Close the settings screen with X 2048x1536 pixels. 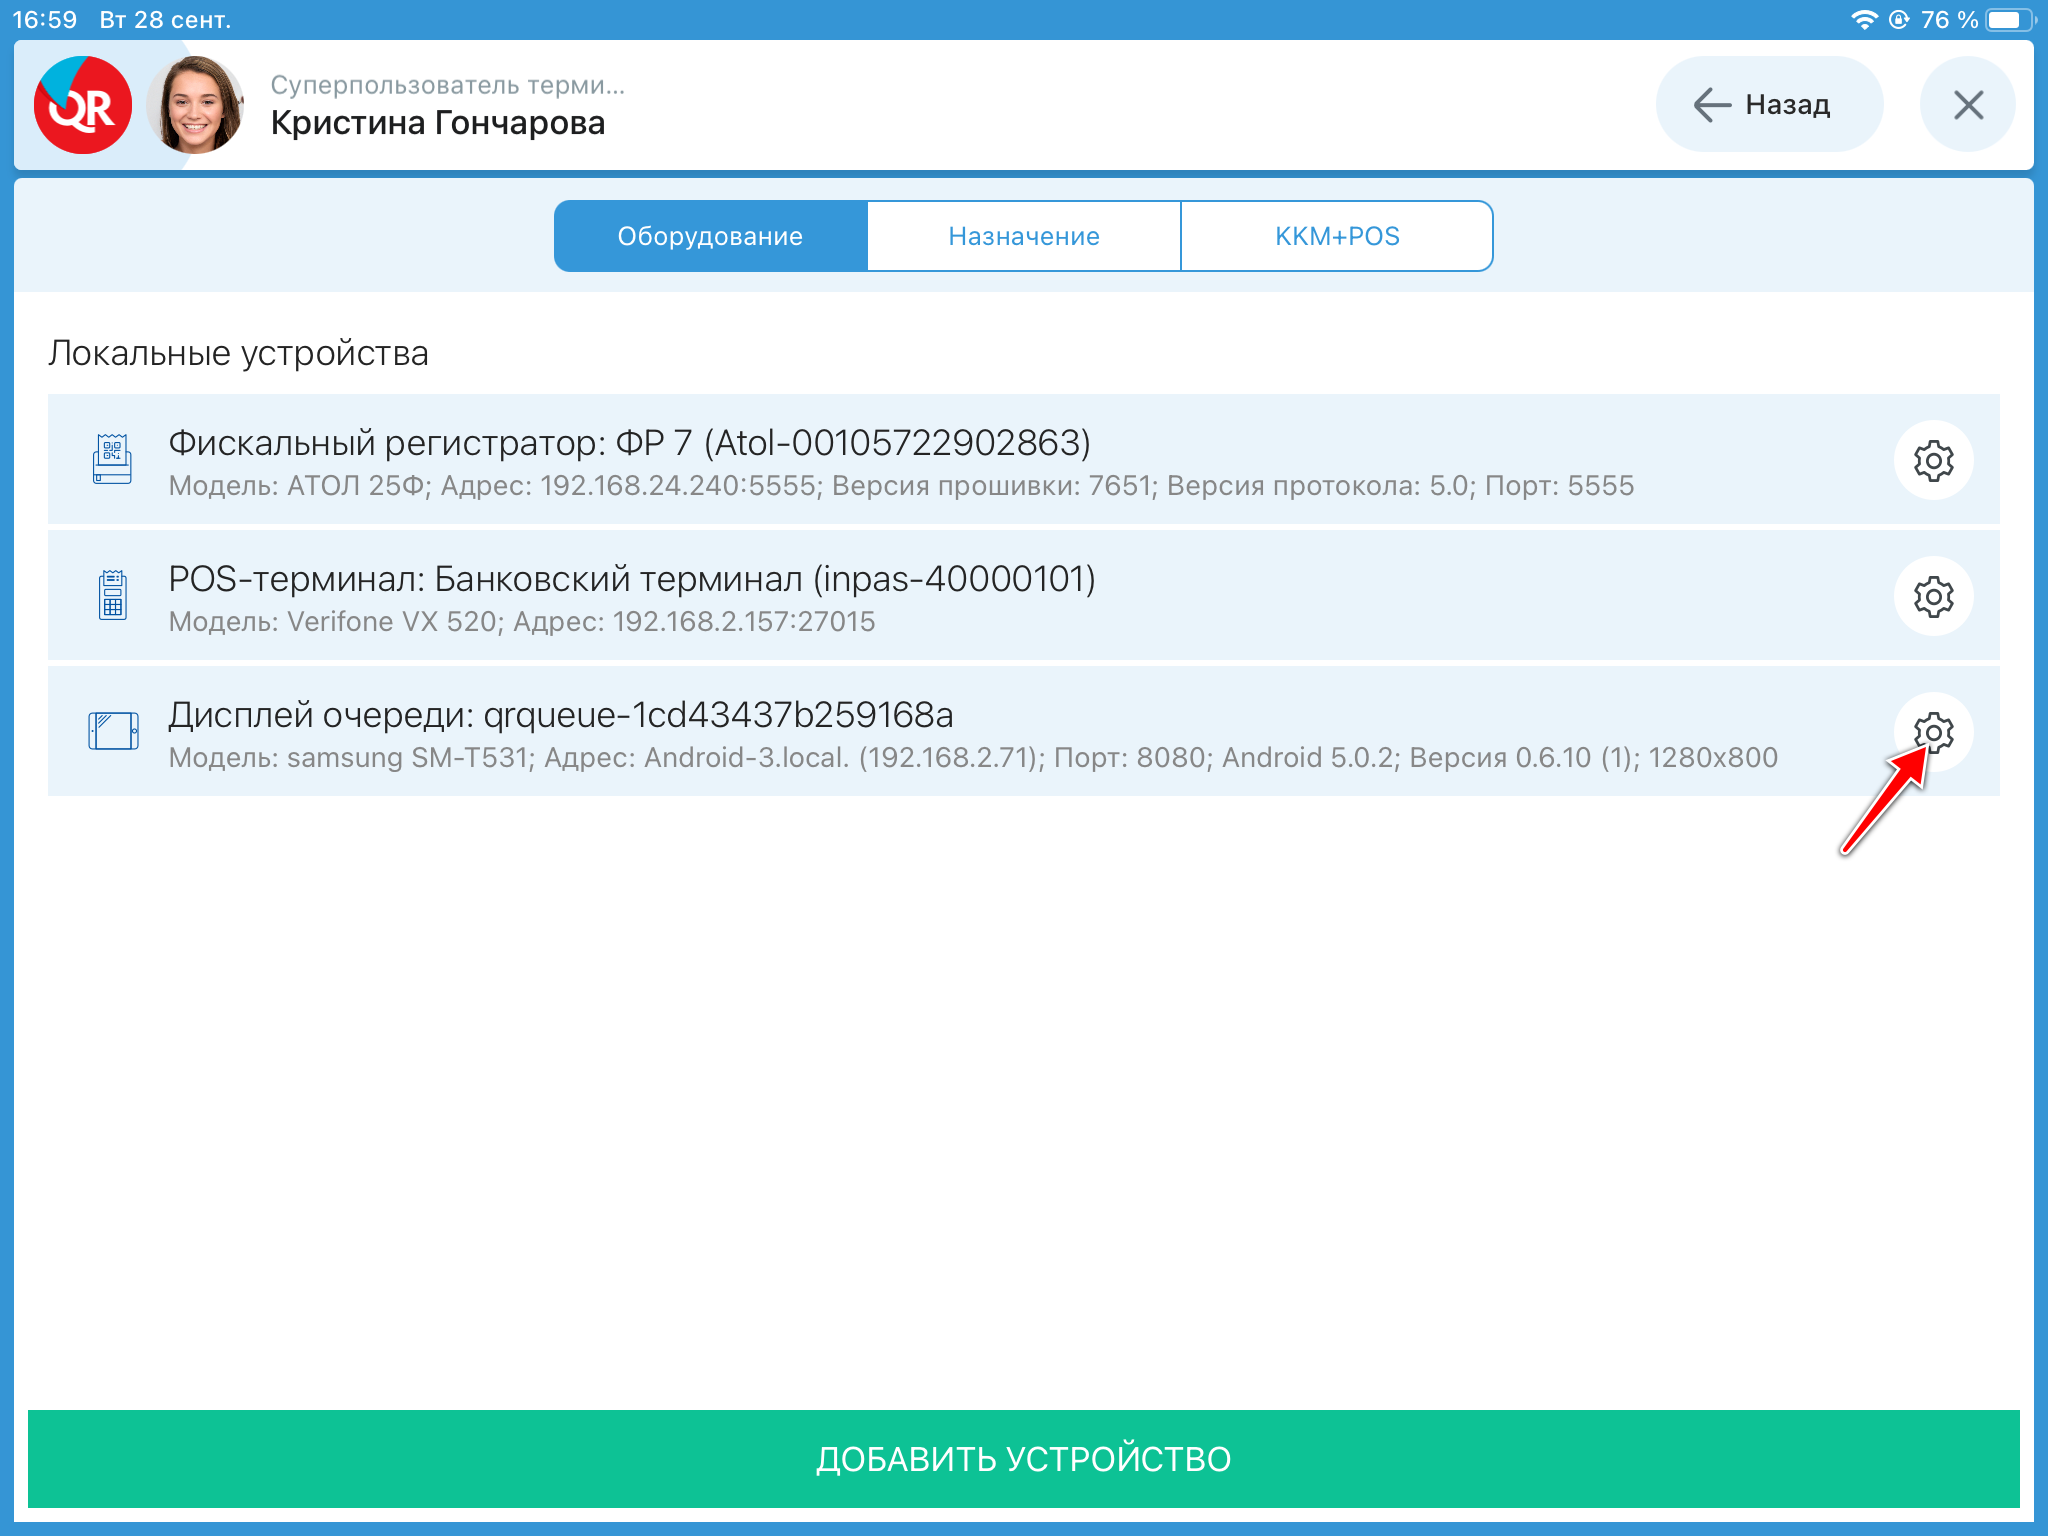click(x=1968, y=105)
